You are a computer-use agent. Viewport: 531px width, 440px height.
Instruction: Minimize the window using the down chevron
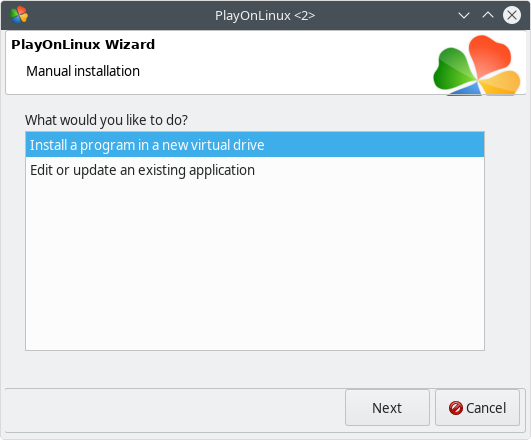click(464, 15)
